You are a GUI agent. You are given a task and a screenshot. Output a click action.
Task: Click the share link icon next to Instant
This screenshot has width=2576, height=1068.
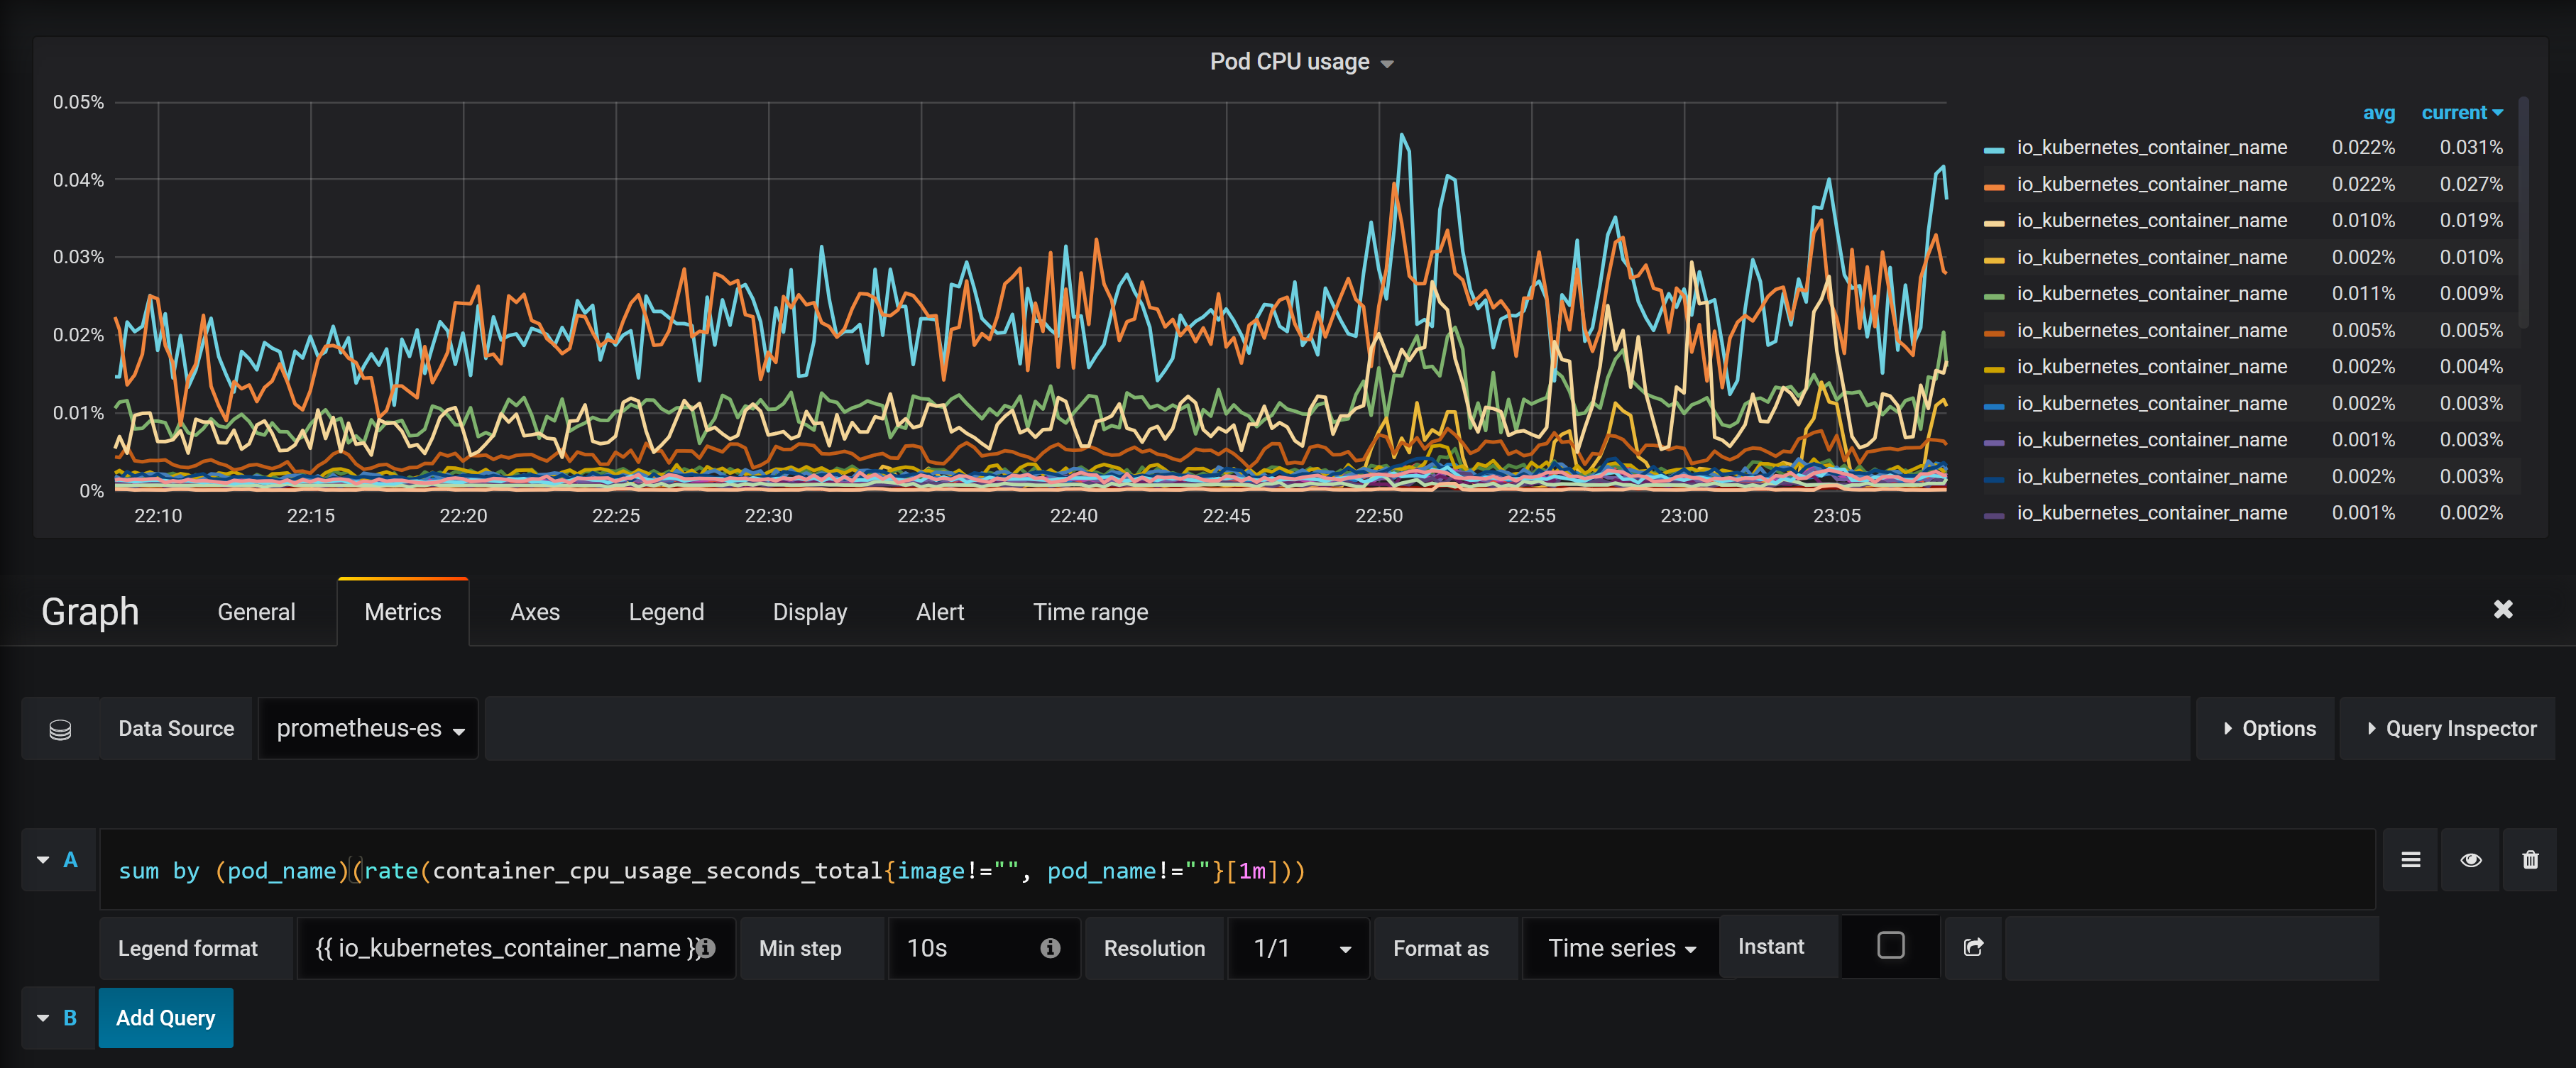coord(1973,947)
